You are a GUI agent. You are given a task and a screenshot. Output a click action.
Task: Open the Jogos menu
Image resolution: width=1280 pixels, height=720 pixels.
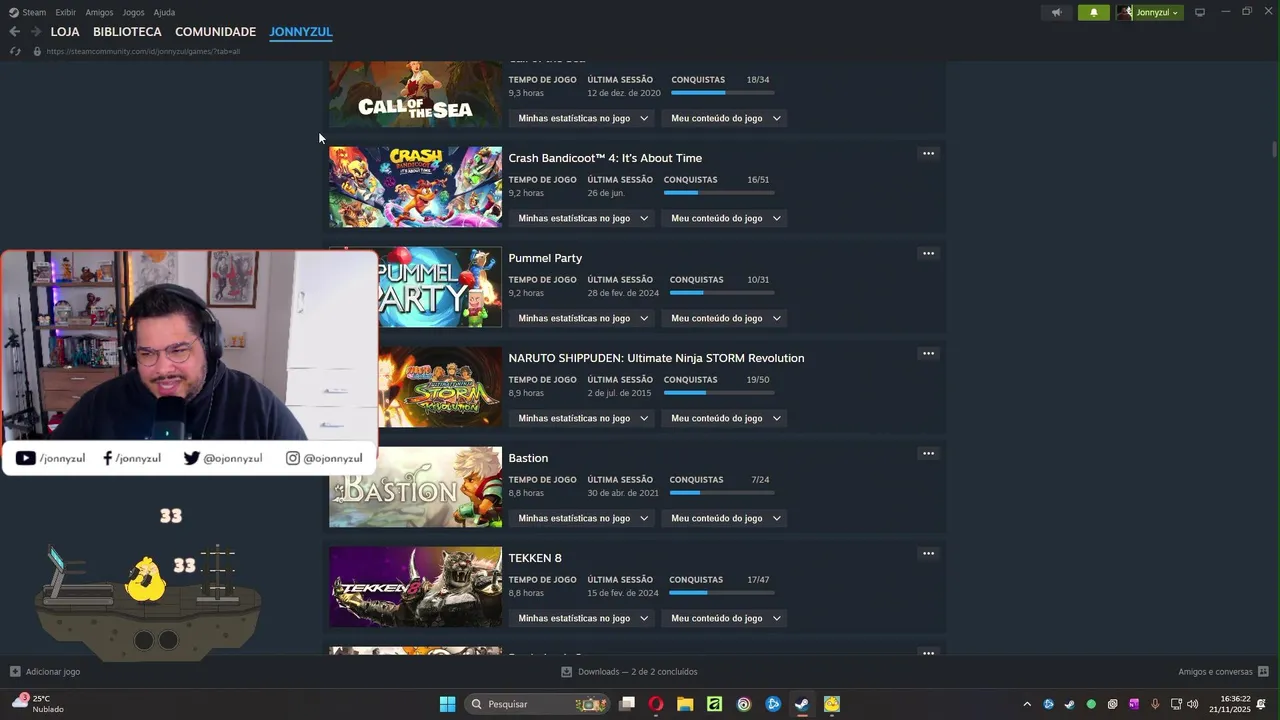point(133,12)
